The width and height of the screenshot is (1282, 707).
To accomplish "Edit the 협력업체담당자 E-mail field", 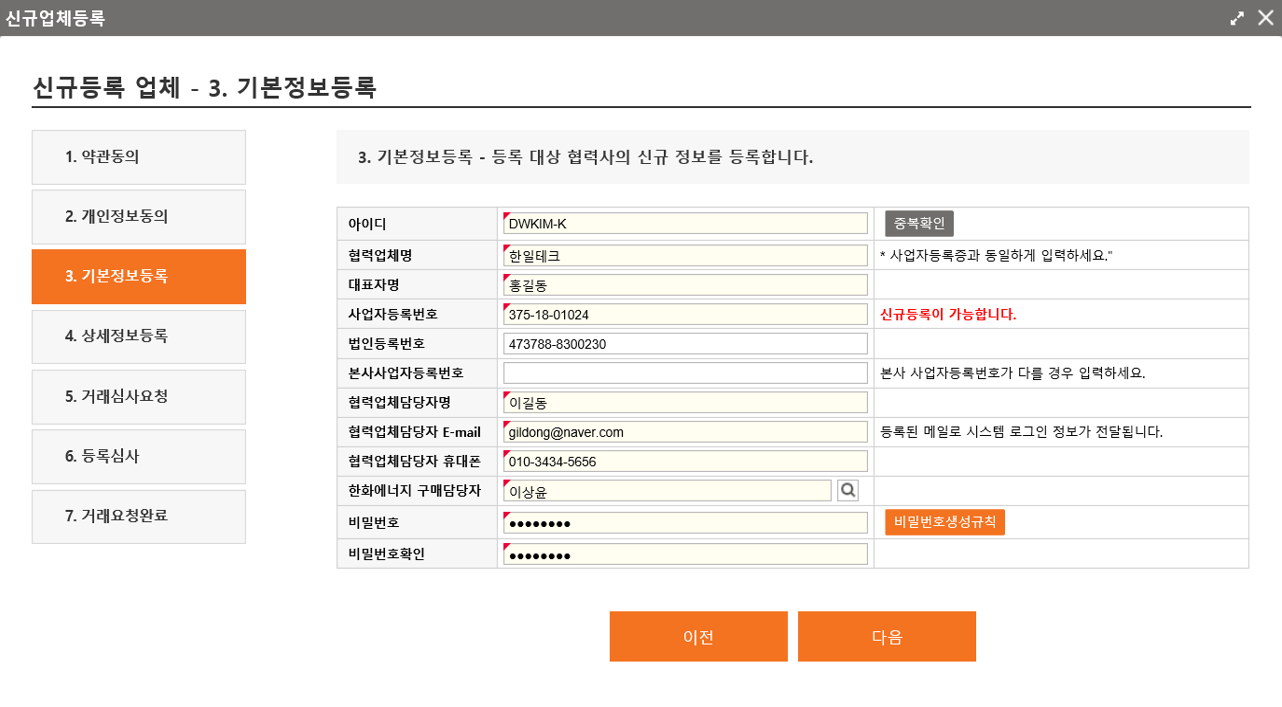I will [685, 432].
